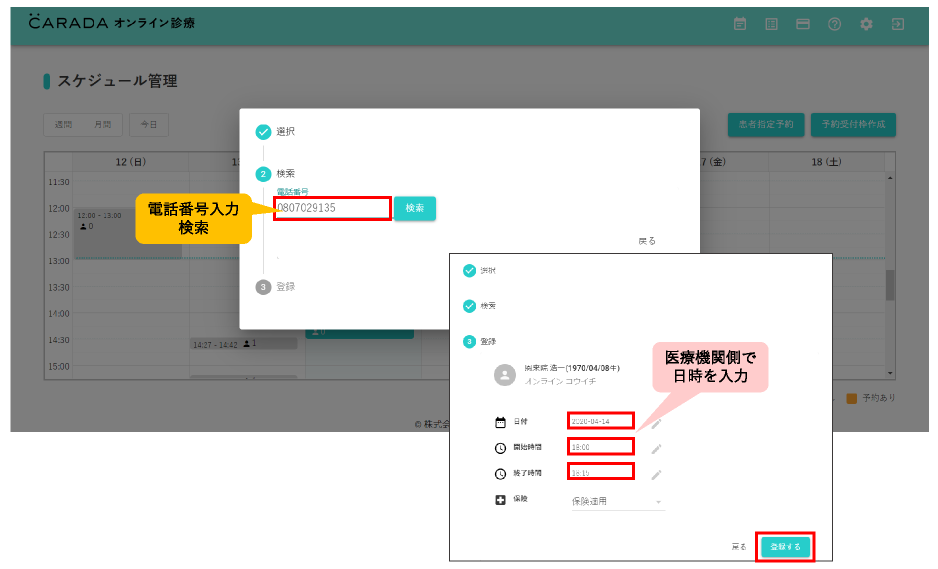Open the calendar icon in the header
Image resolution: width=938 pixels, height=569 pixels.
[740, 24]
